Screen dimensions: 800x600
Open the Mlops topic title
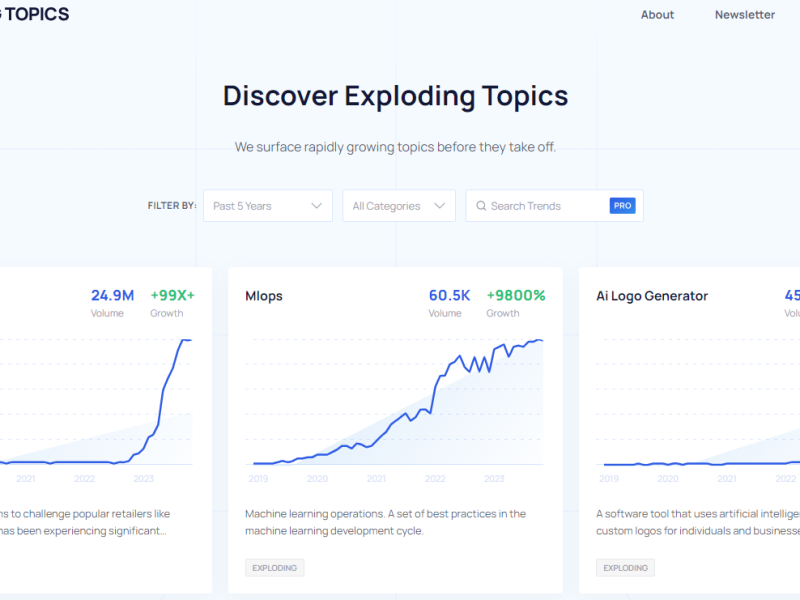coord(264,296)
